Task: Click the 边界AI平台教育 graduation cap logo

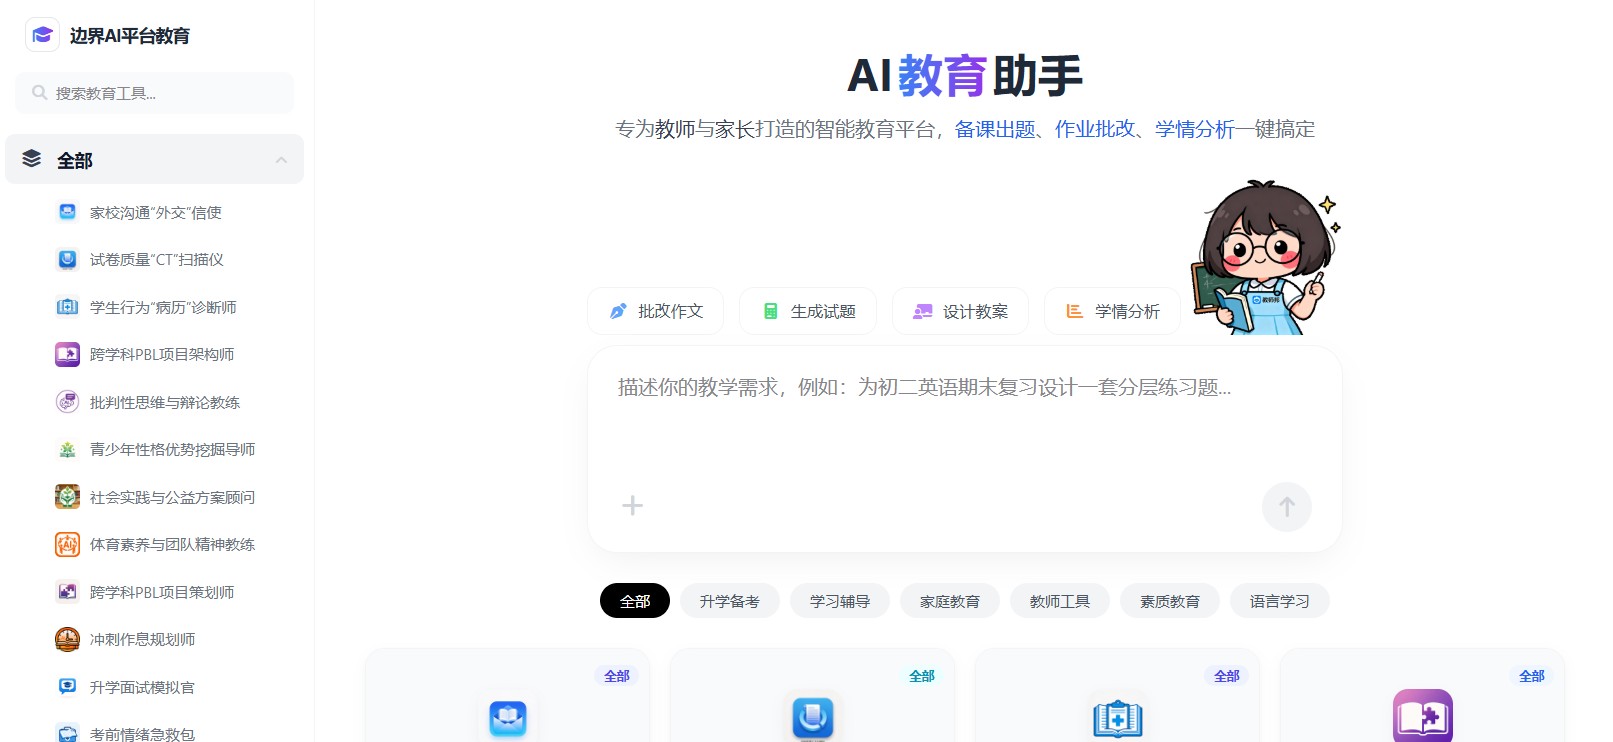Action: click(x=42, y=35)
